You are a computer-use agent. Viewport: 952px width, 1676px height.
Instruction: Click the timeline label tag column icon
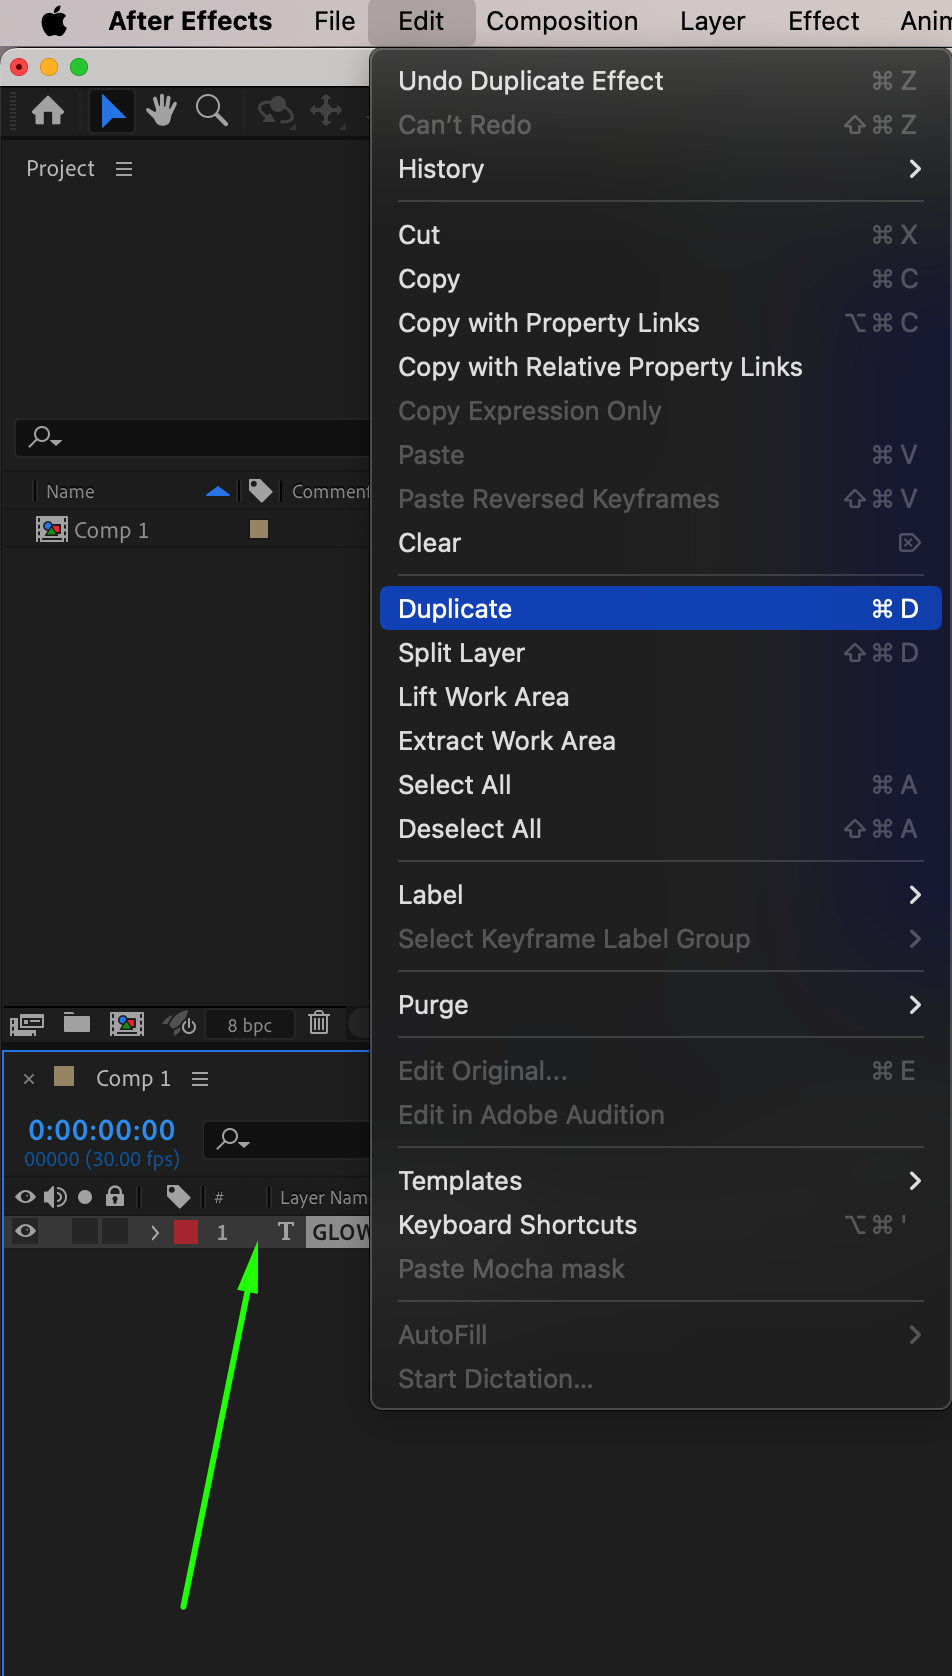(178, 1196)
